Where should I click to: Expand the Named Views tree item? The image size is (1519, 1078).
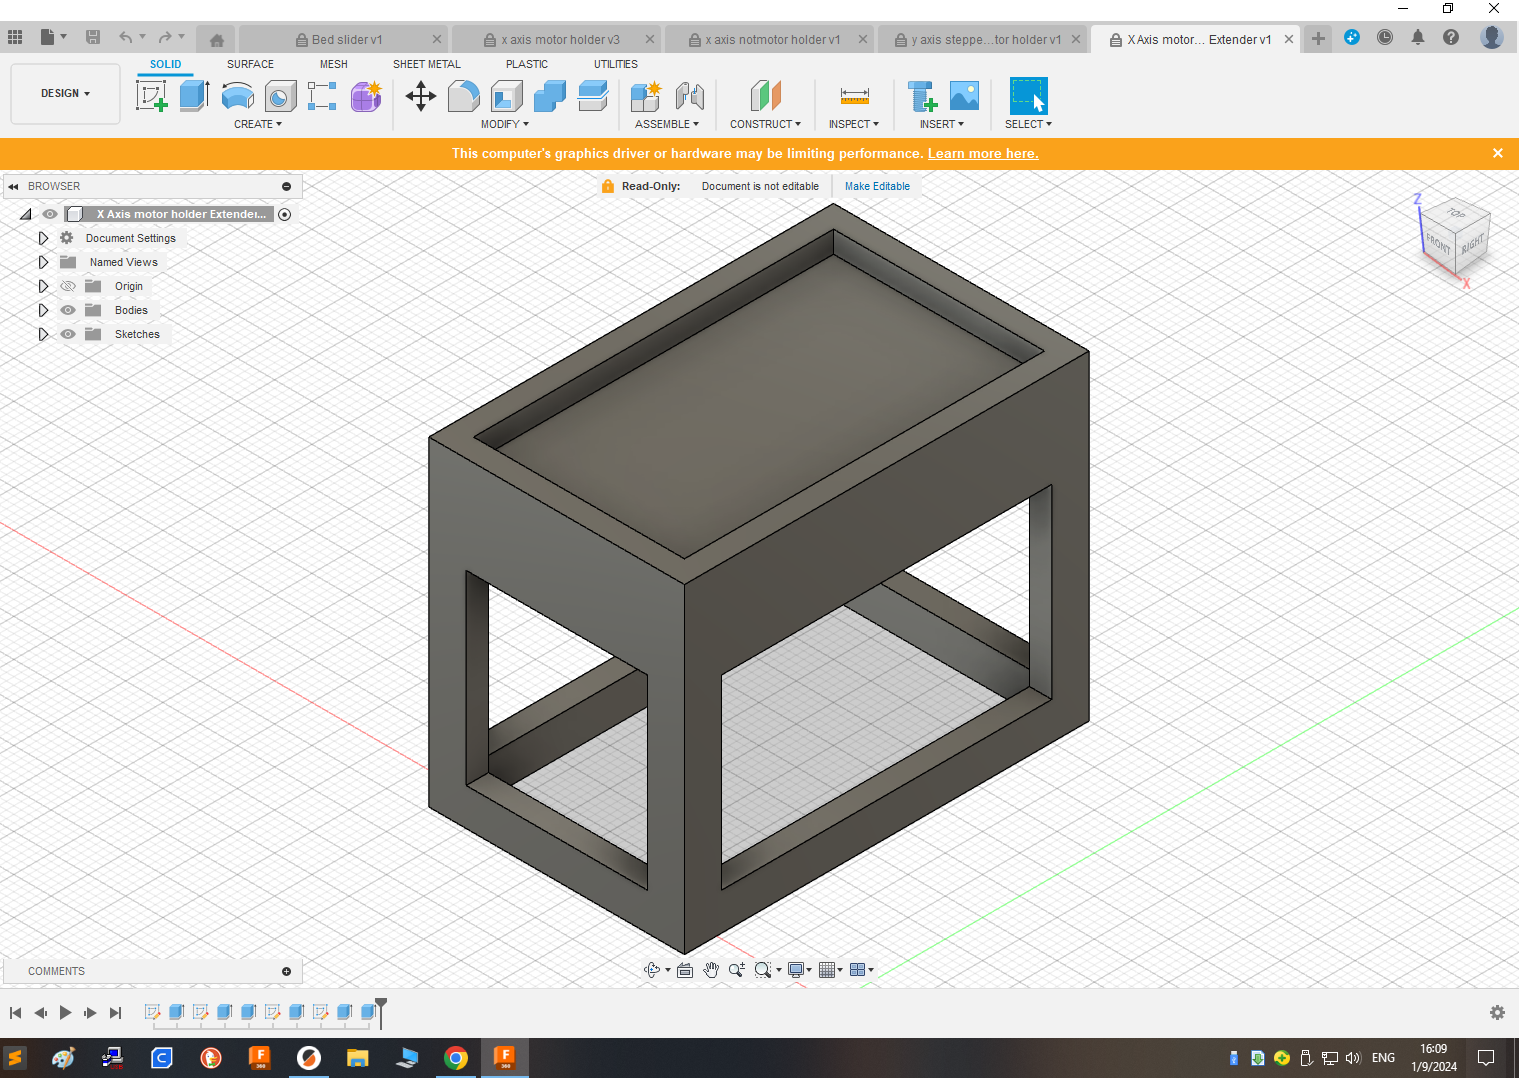(x=43, y=262)
